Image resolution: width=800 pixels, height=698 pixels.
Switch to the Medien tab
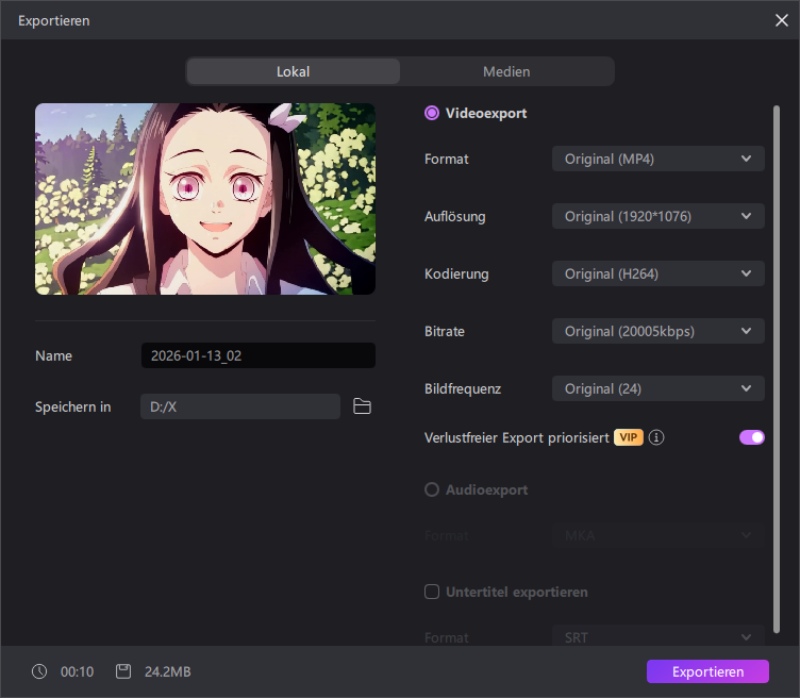coord(506,71)
